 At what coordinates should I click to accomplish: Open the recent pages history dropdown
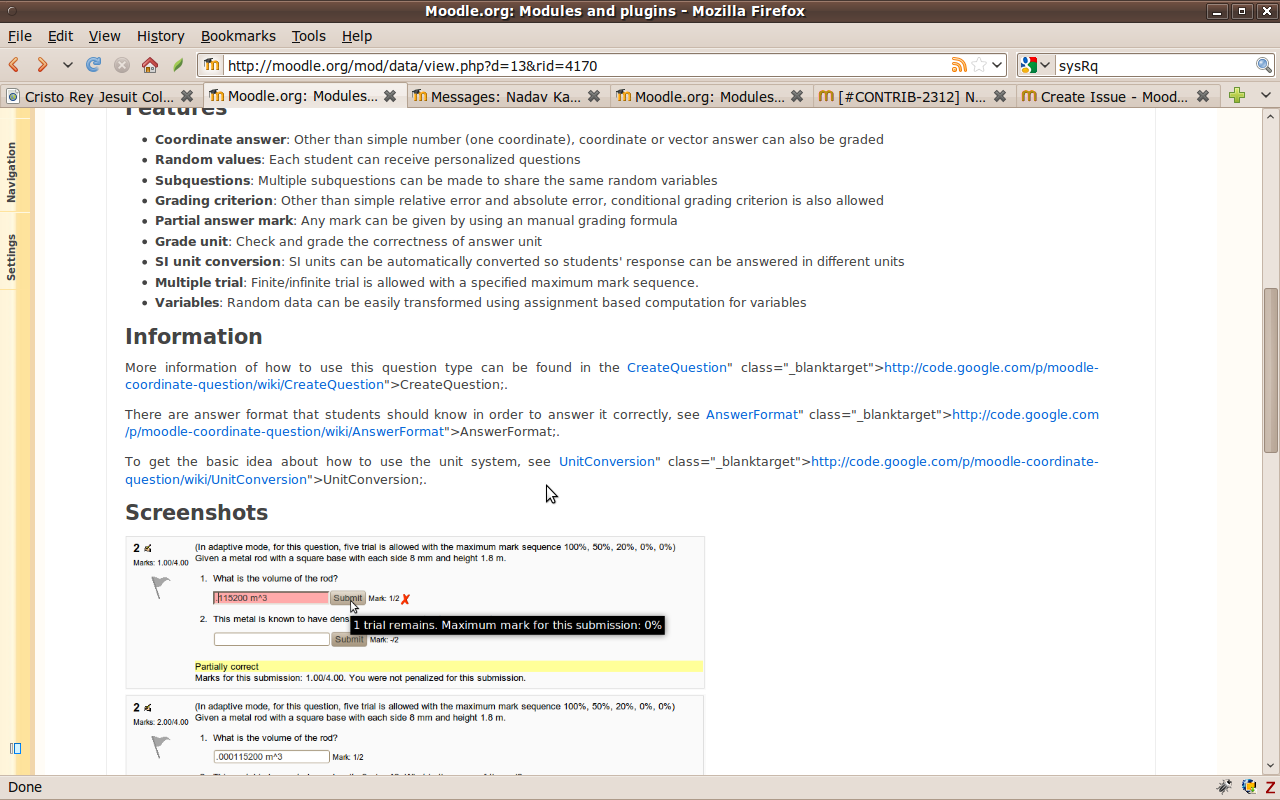[67, 65]
